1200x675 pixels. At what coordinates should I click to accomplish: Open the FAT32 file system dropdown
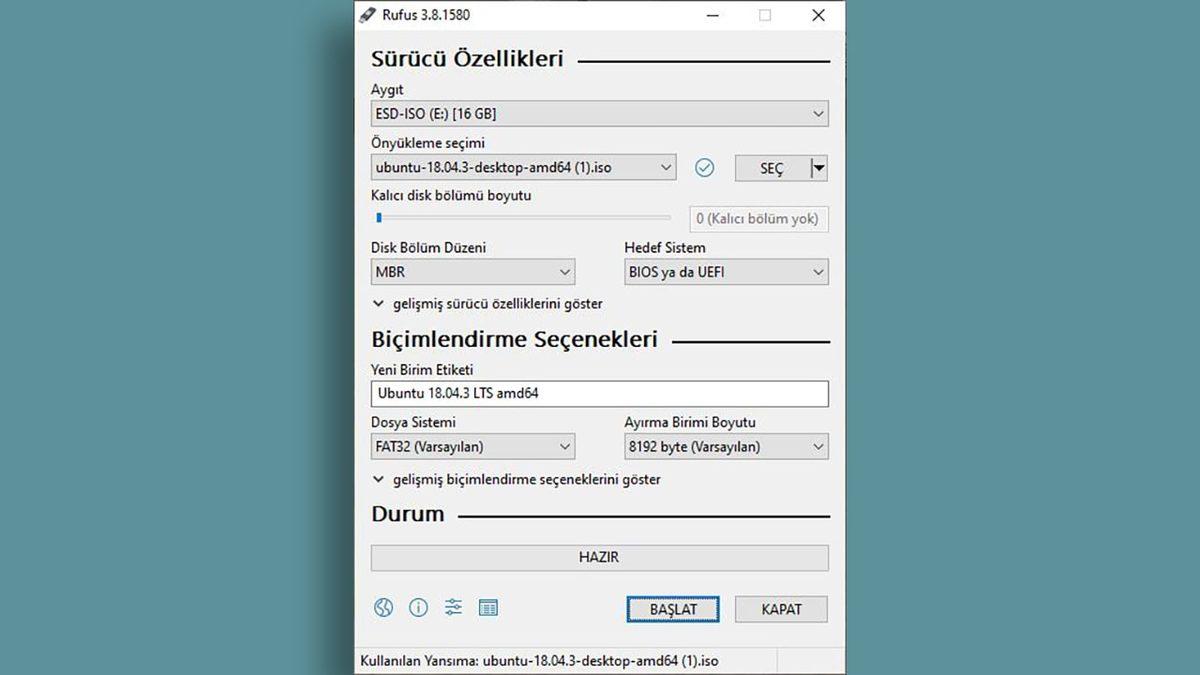(472, 446)
